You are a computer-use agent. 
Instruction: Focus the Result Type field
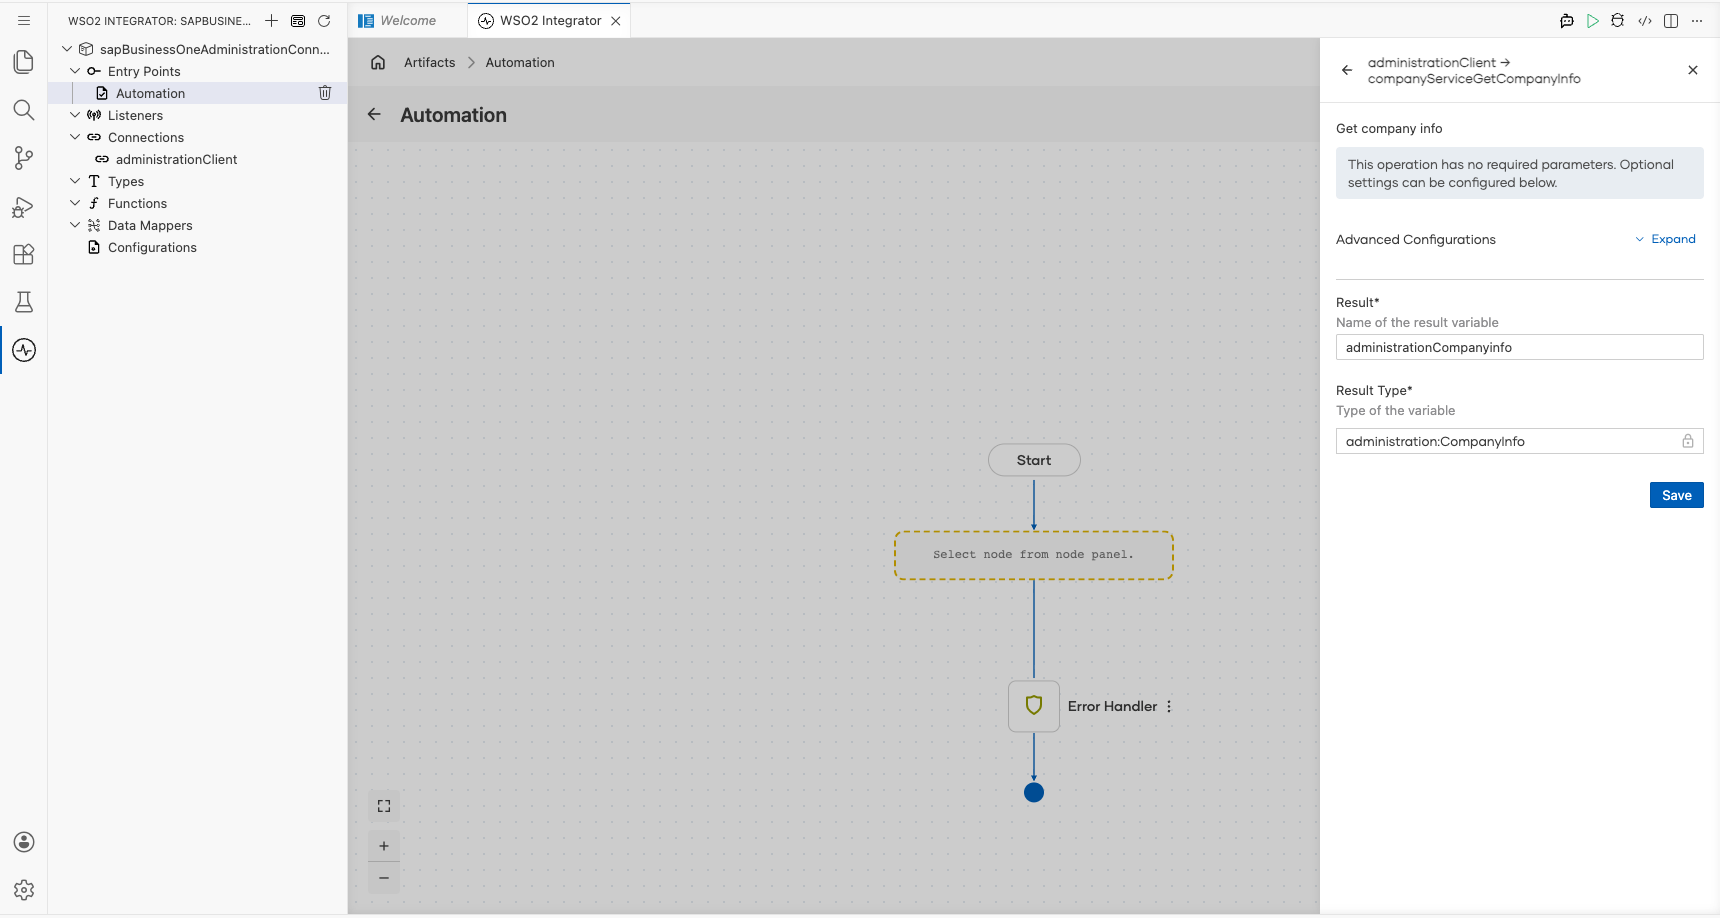click(1520, 441)
